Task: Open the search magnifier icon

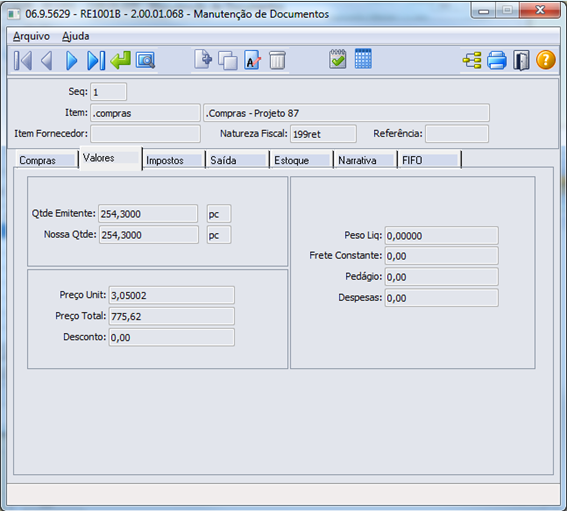Action: pyautogui.click(x=145, y=60)
